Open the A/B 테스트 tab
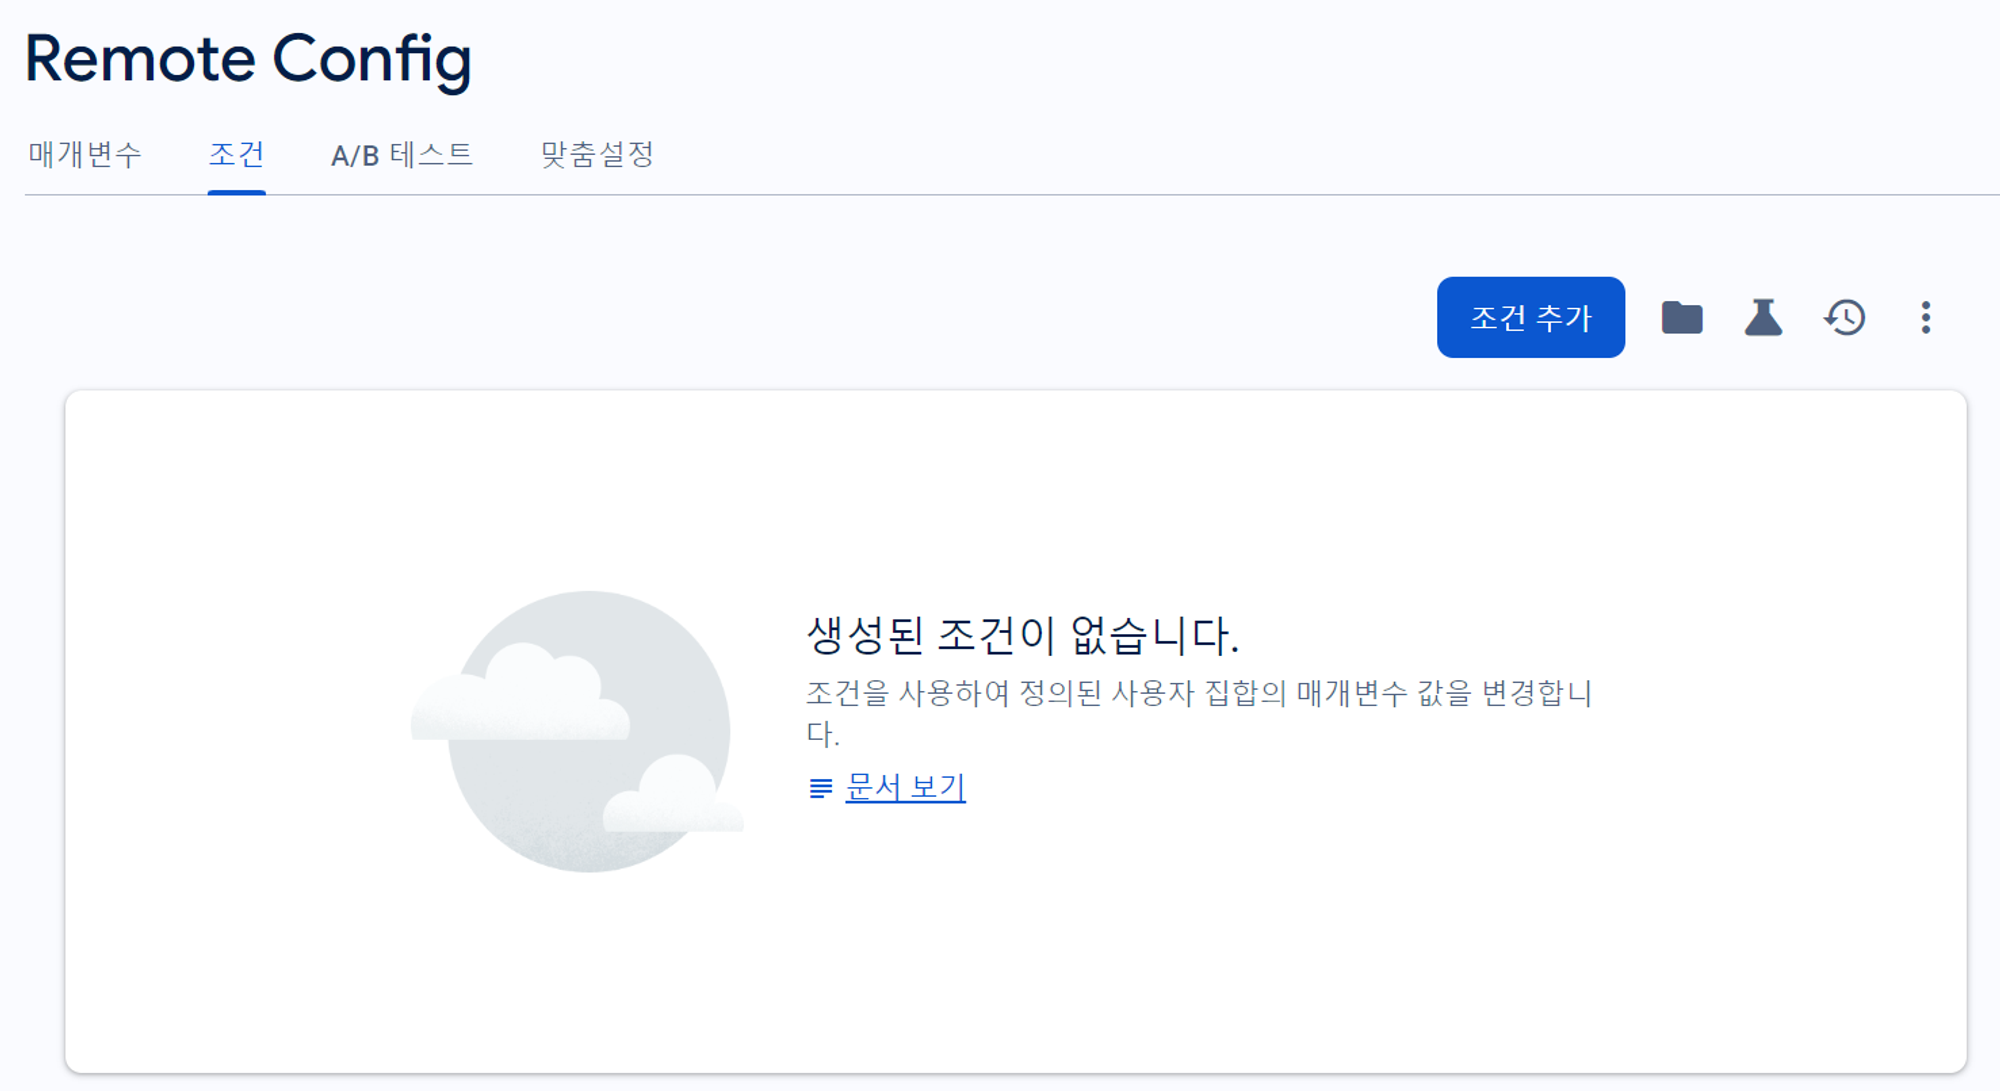 (401, 155)
